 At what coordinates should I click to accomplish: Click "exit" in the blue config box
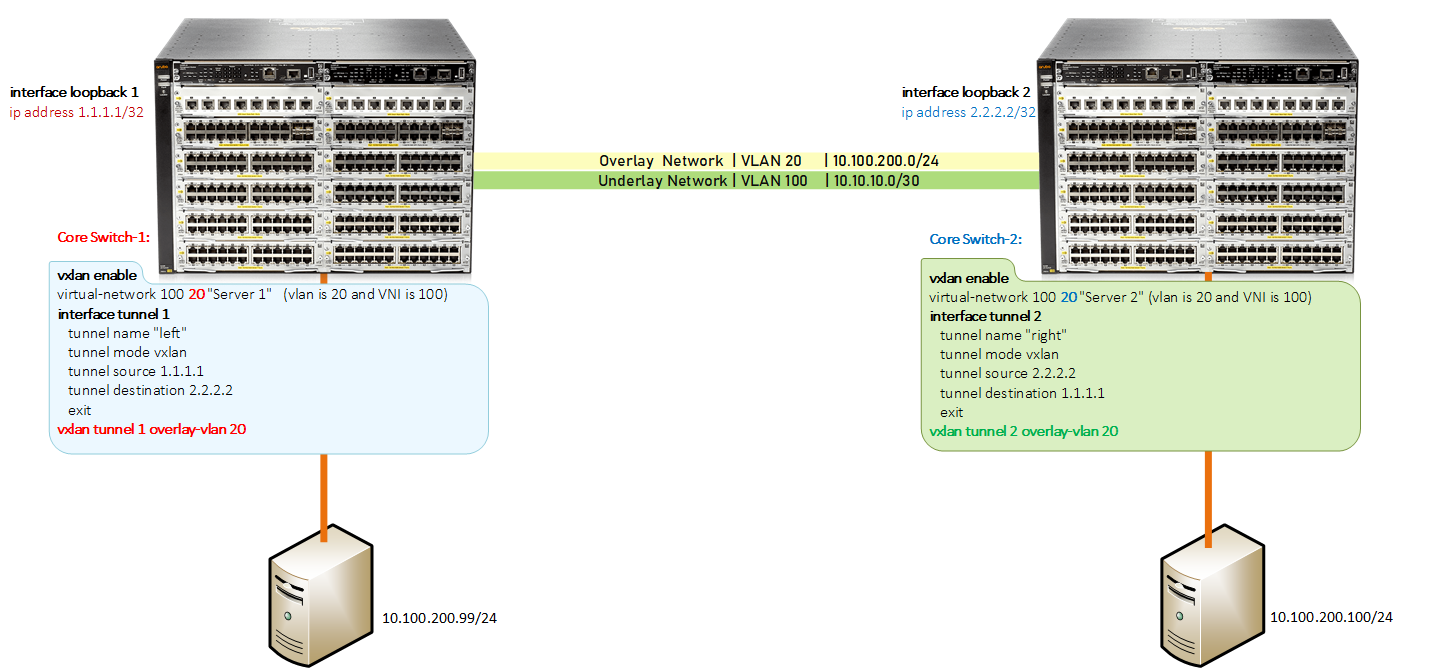coord(79,410)
